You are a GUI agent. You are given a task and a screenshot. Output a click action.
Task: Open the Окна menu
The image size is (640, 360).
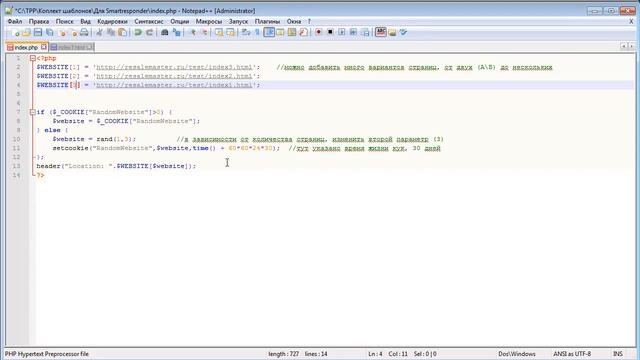(x=293, y=21)
